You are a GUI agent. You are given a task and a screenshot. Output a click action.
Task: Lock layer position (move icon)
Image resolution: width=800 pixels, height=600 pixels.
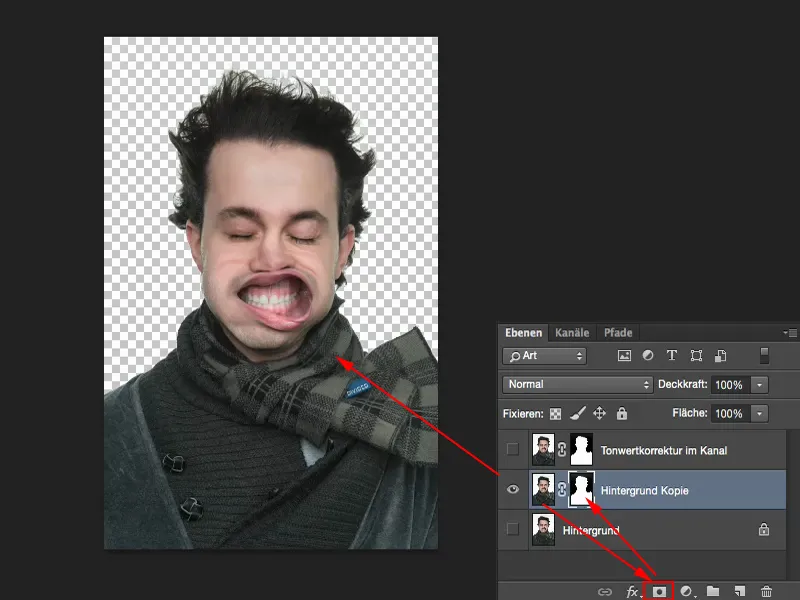(599, 413)
